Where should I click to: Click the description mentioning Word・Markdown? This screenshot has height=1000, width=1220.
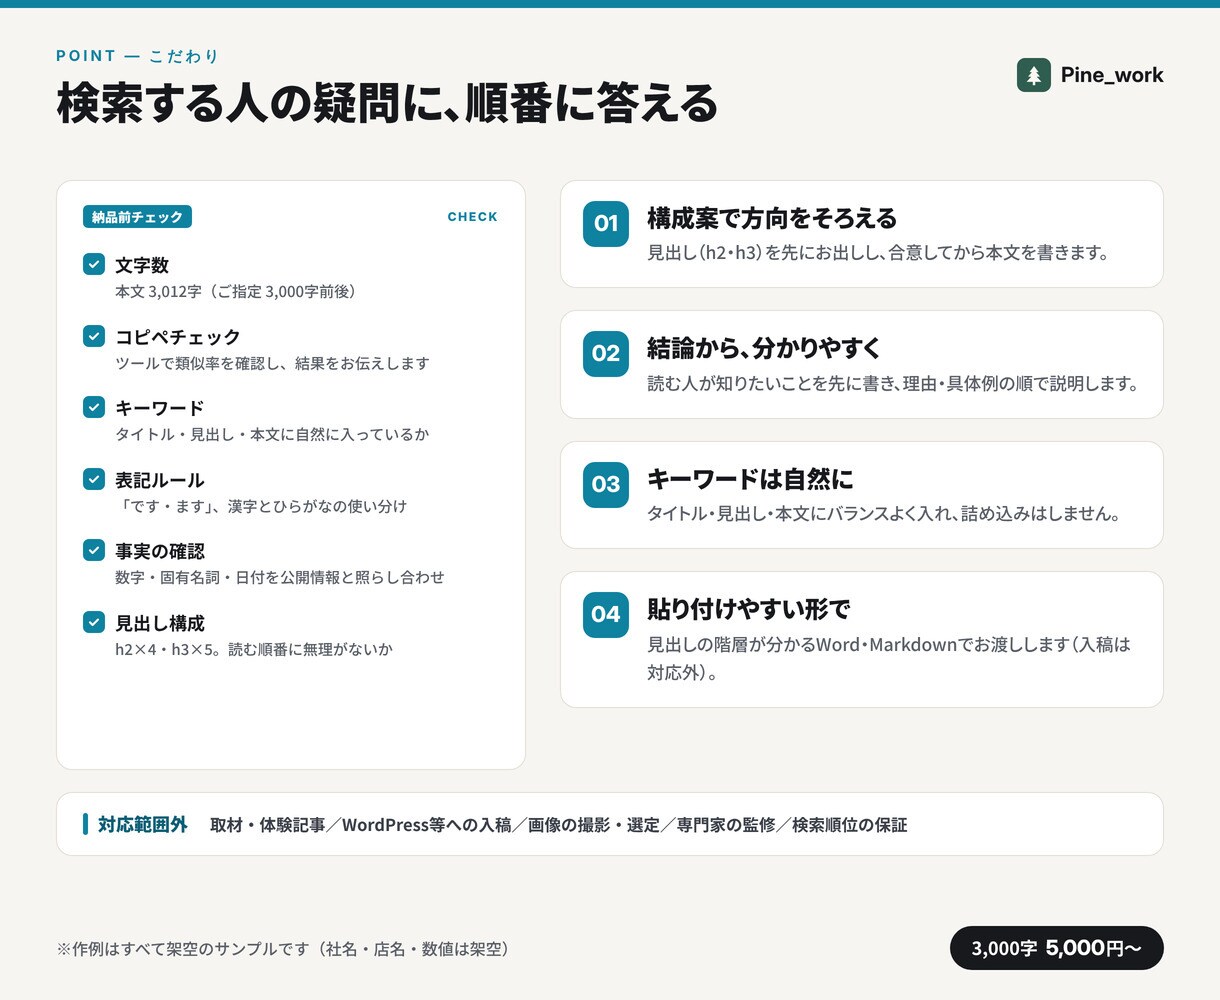(889, 658)
